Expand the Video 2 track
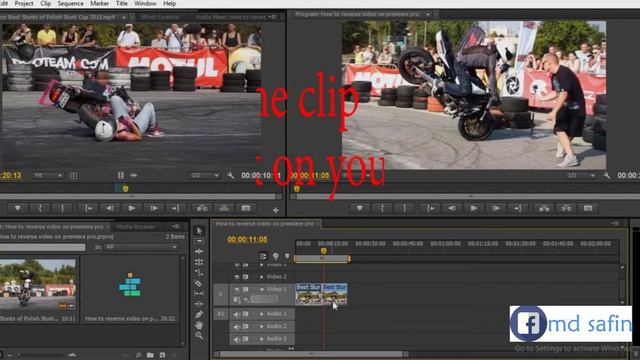640x360 pixels. click(x=262, y=277)
